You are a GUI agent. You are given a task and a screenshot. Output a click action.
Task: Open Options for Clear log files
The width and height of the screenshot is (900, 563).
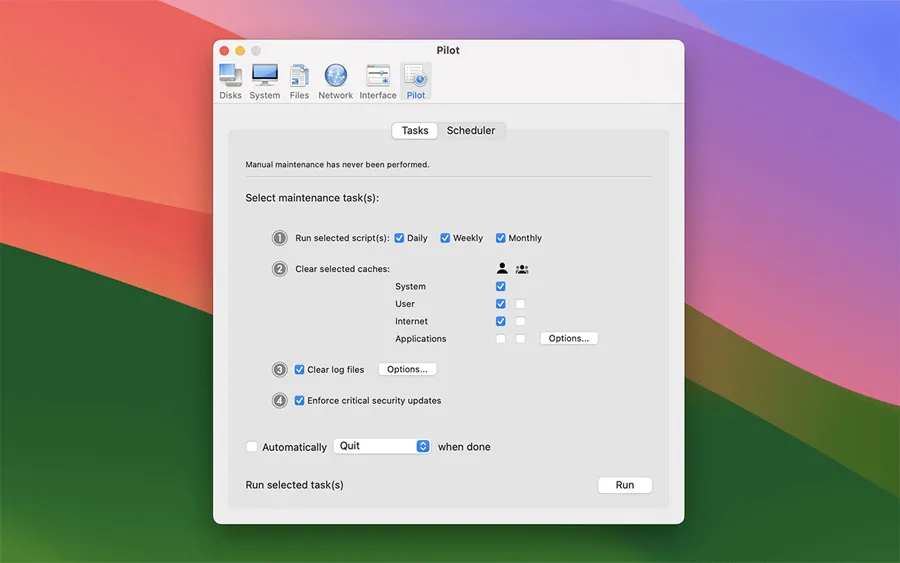click(x=407, y=370)
